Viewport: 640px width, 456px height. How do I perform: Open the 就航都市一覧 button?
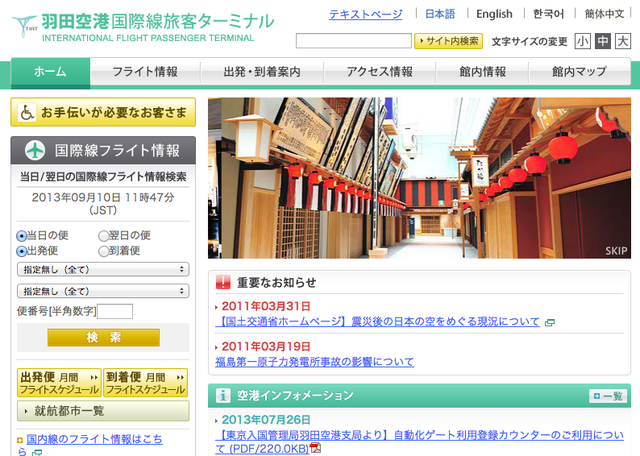(x=103, y=411)
